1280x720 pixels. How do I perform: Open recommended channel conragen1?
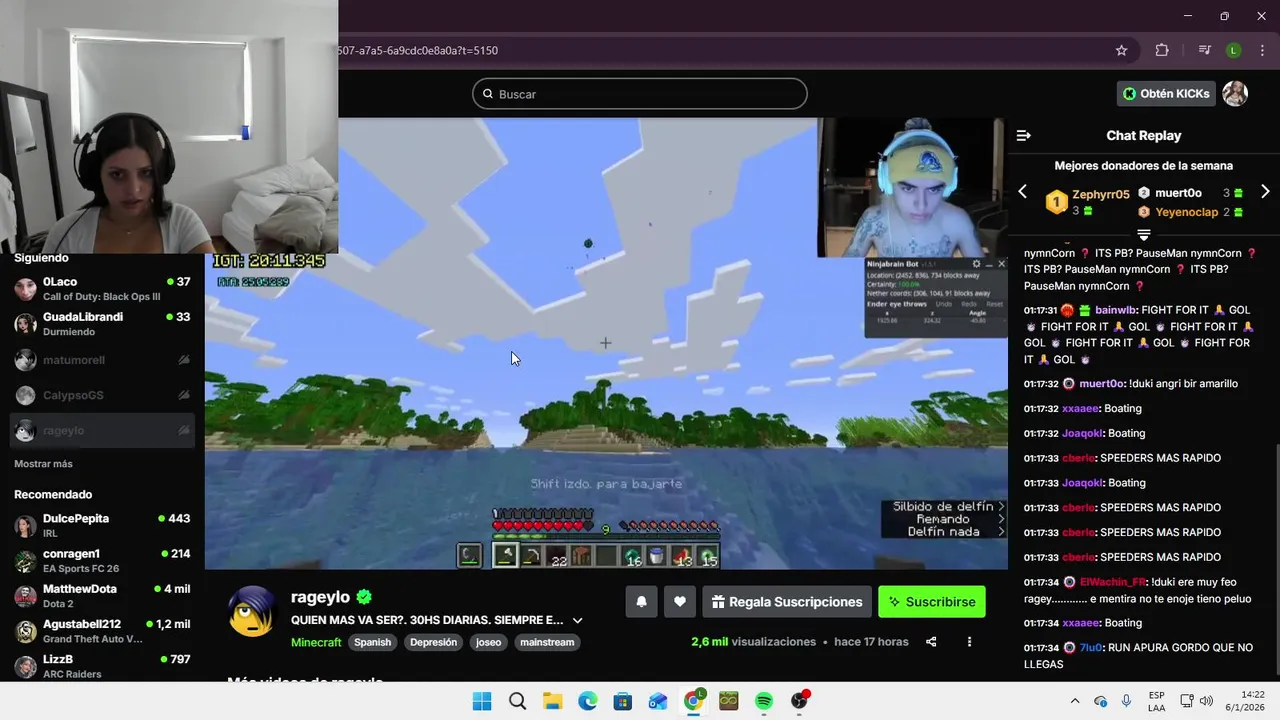pos(102,561)
